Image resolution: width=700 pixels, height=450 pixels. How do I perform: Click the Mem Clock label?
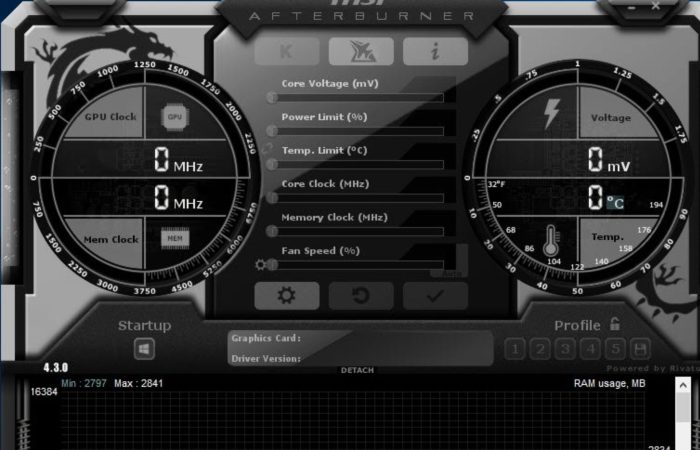[110, 240]
